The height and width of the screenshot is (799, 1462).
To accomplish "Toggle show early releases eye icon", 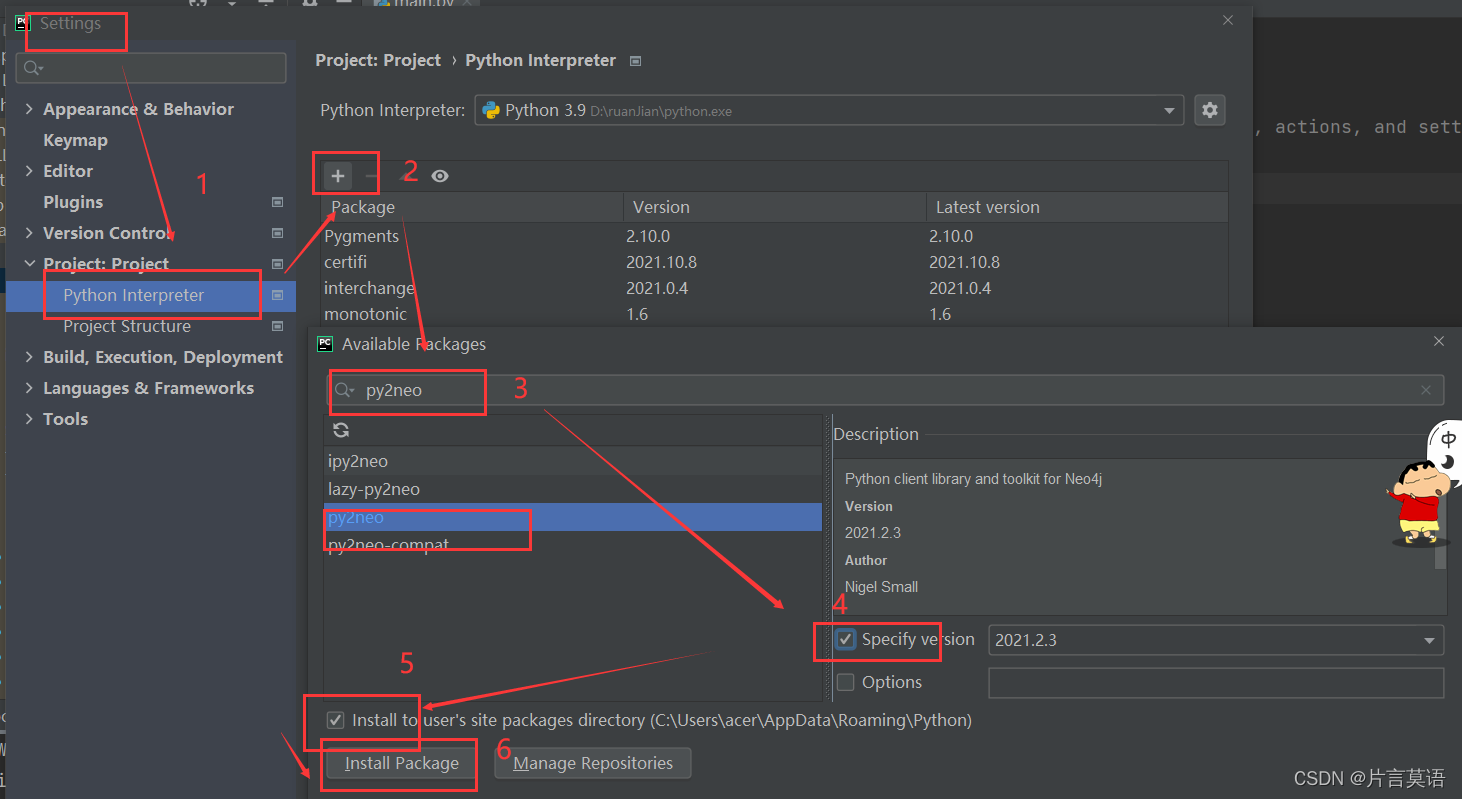I will (x=440, y=176).
